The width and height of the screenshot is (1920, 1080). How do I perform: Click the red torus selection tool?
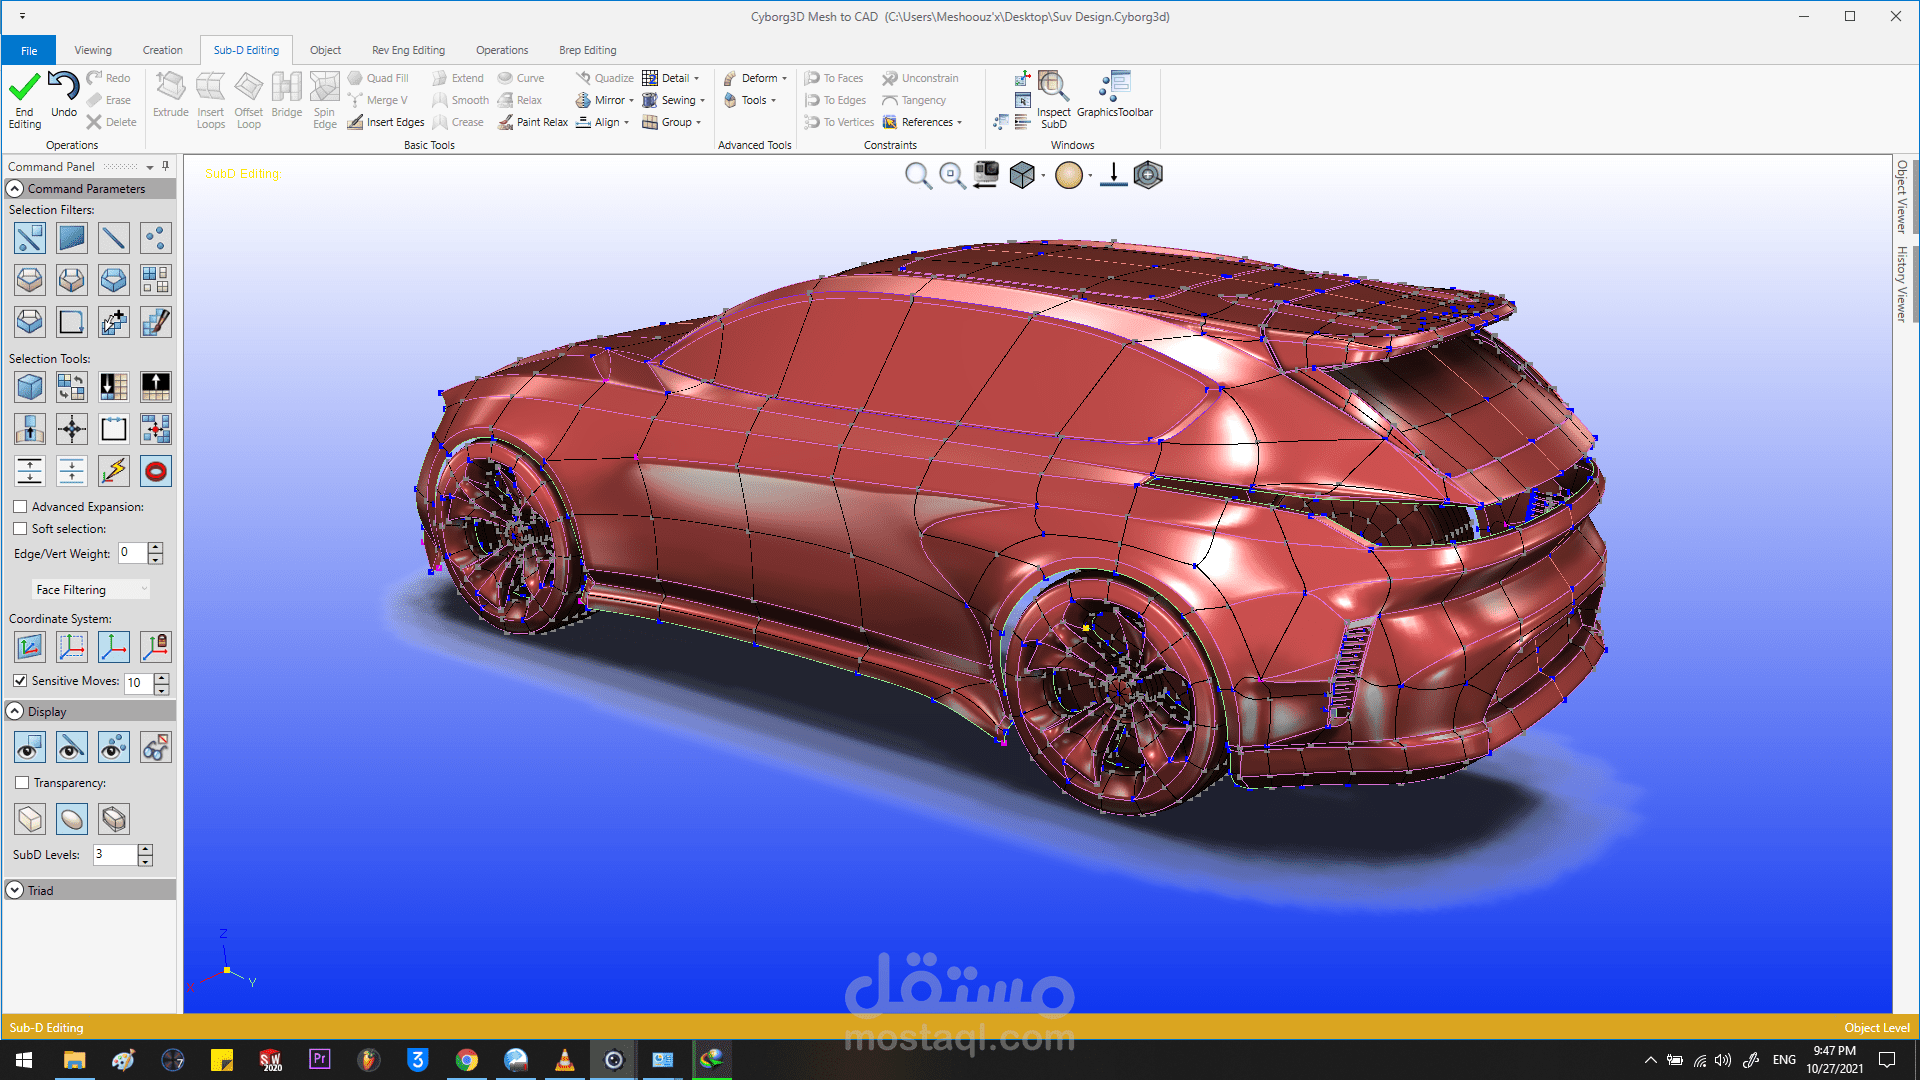click(x=156, y=471)
